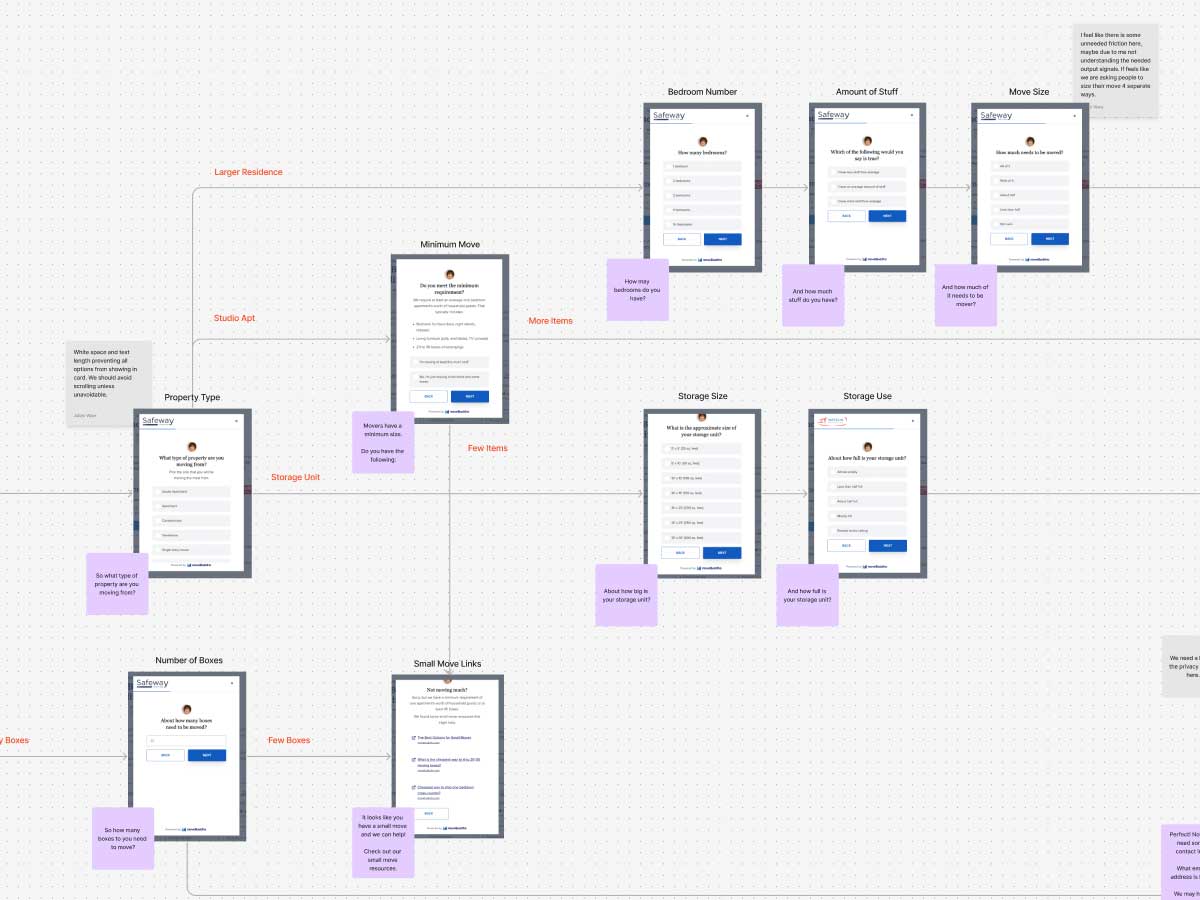Select the "Few Items" connector label
Image resolution: width=1200 pixels, height=900 pixels.
point(488,448)
